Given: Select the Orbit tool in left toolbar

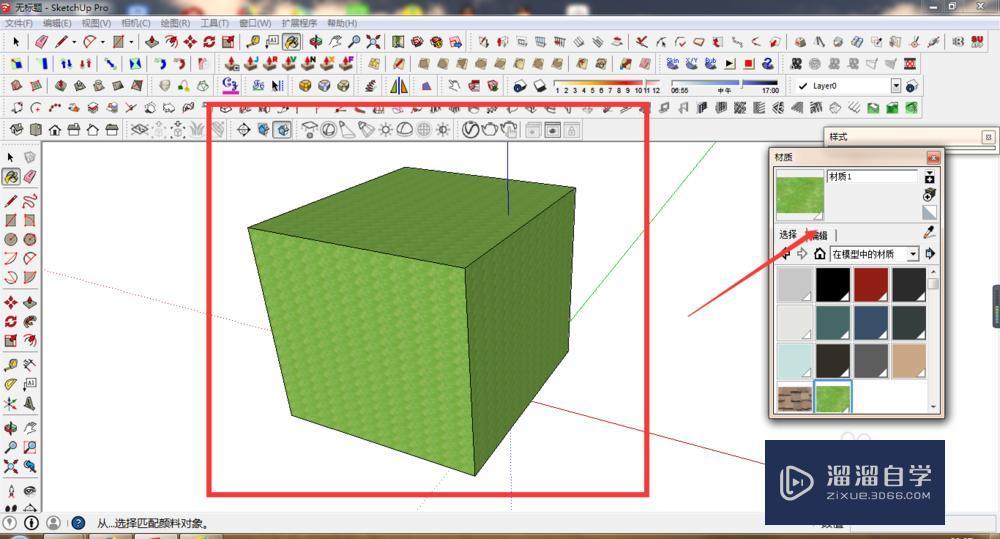Looking at the screenshot, I should [x=11, y=428].
